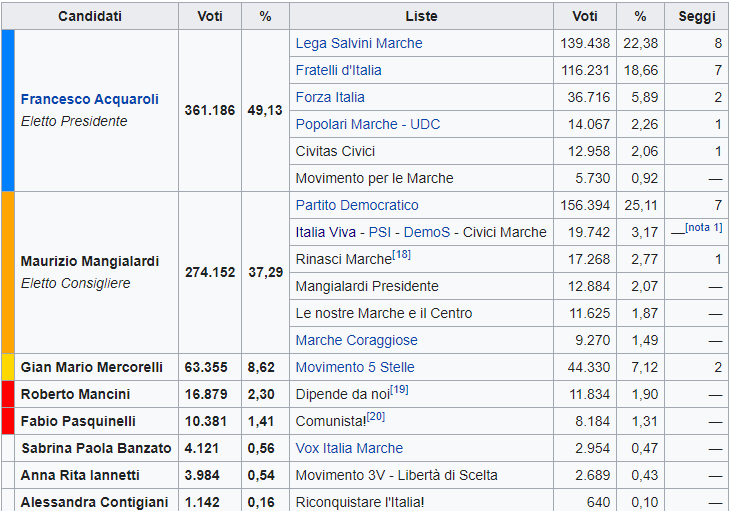Screen dimensions: 729x511
Task: Open the Popolari Marche link
Action: click(341, 124)
